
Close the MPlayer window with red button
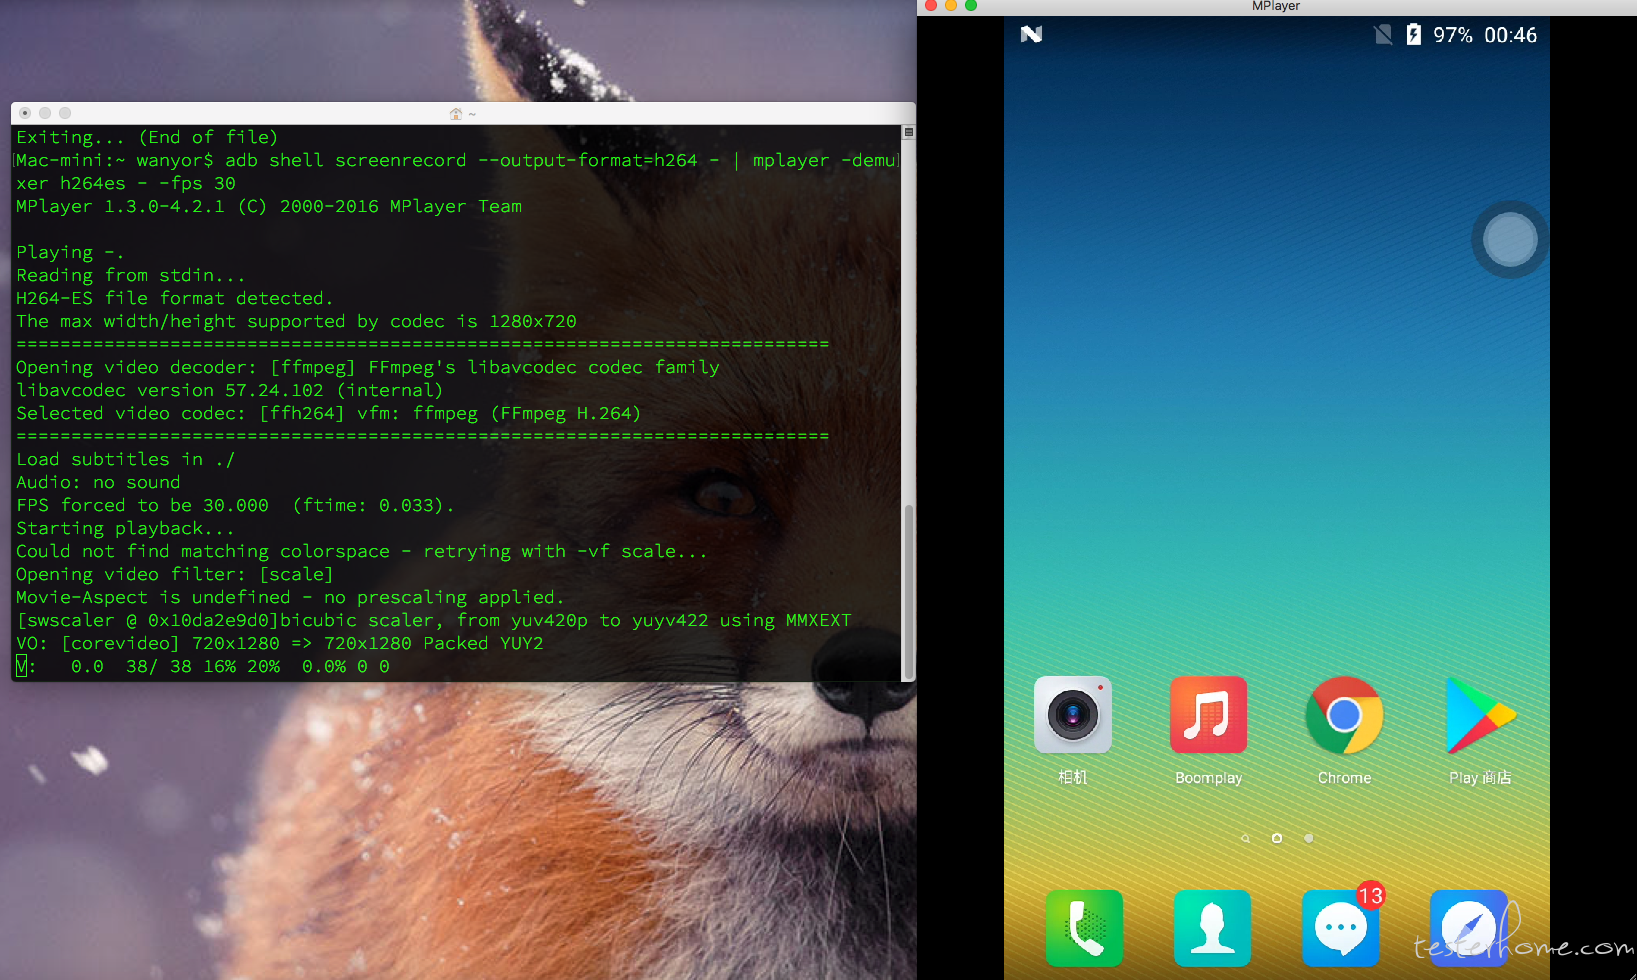[931, 6]
